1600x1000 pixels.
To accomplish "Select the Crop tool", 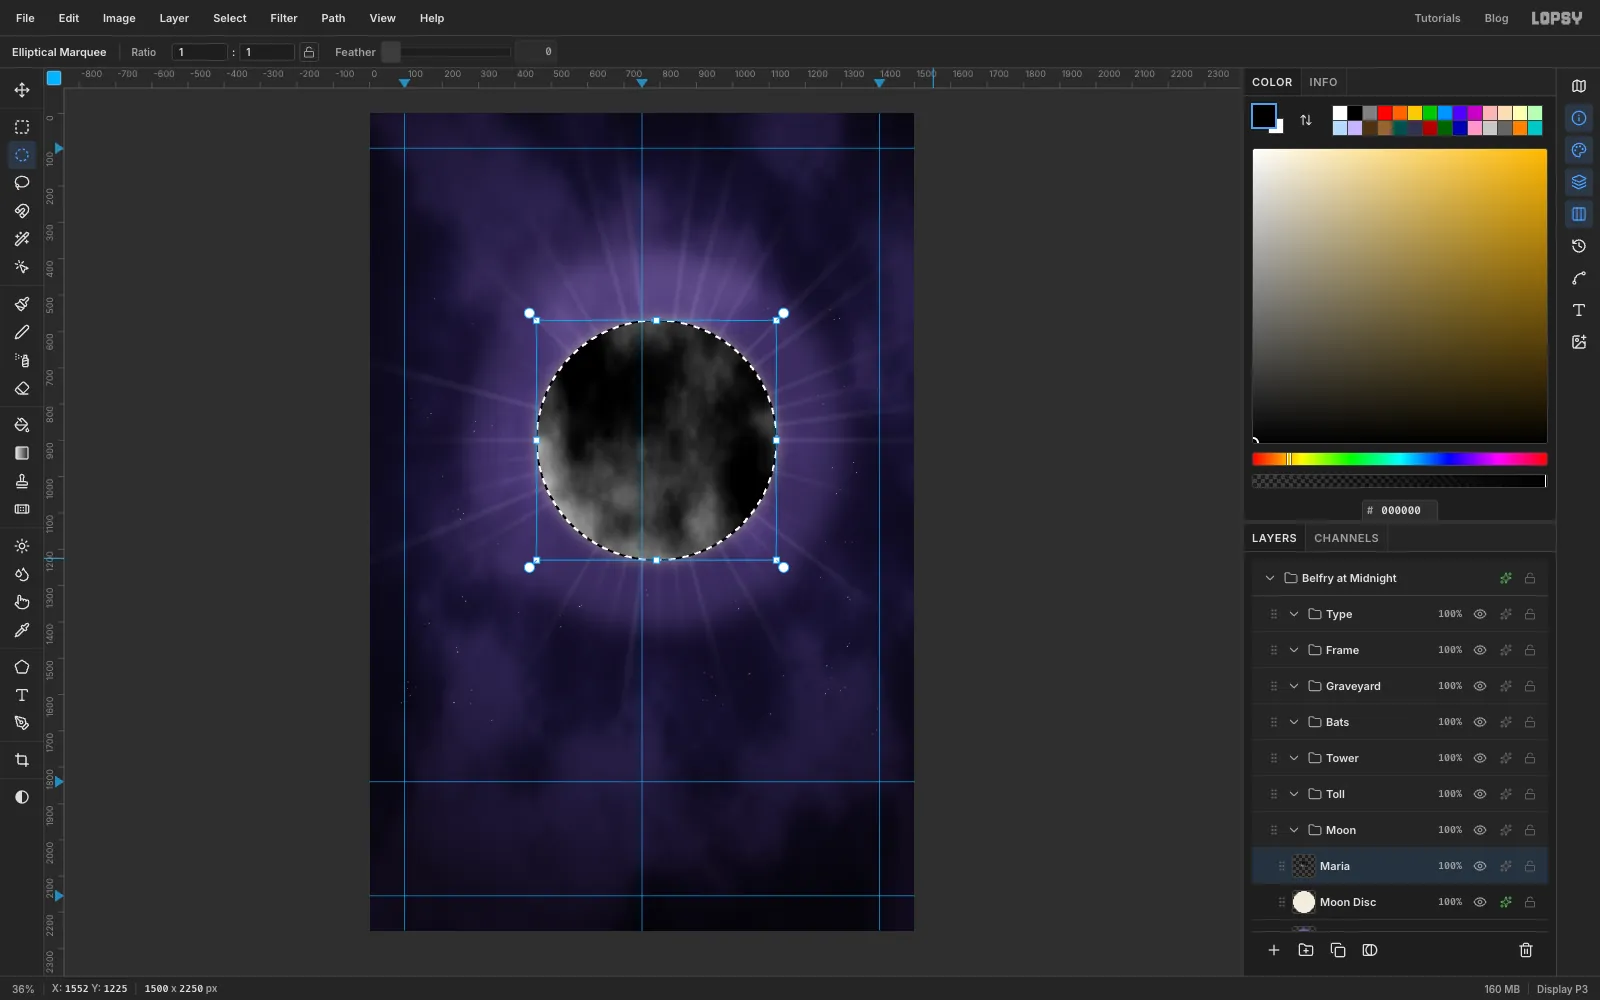I will pyautogui.click(x=22, y=760).
